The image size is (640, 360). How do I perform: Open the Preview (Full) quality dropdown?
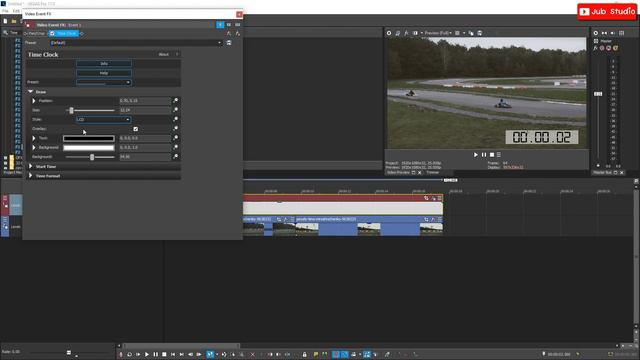tap(438, 33)
